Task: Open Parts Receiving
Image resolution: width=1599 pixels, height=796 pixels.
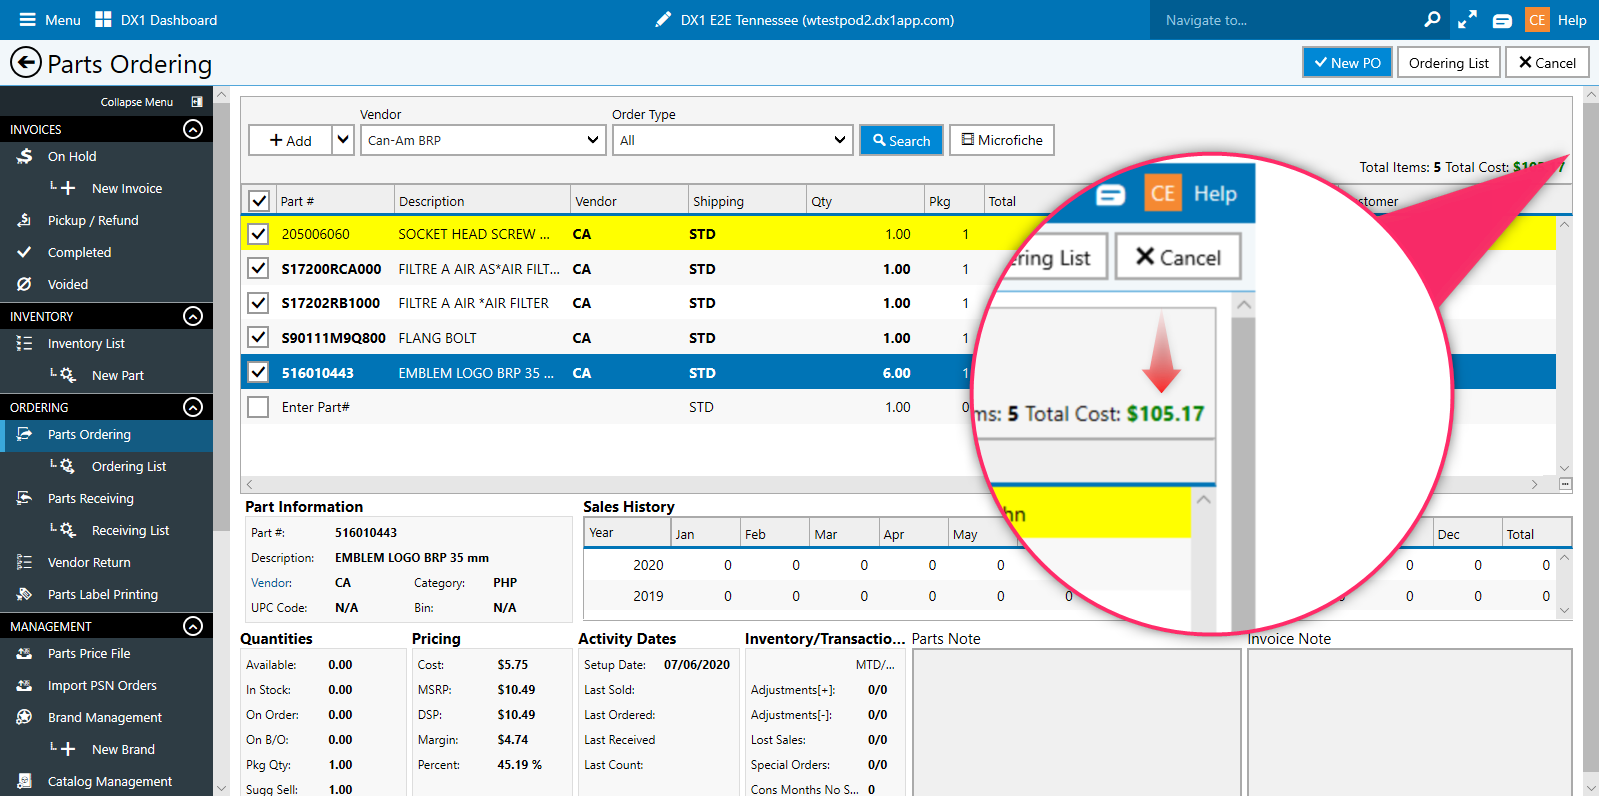Action: point(91,498)
